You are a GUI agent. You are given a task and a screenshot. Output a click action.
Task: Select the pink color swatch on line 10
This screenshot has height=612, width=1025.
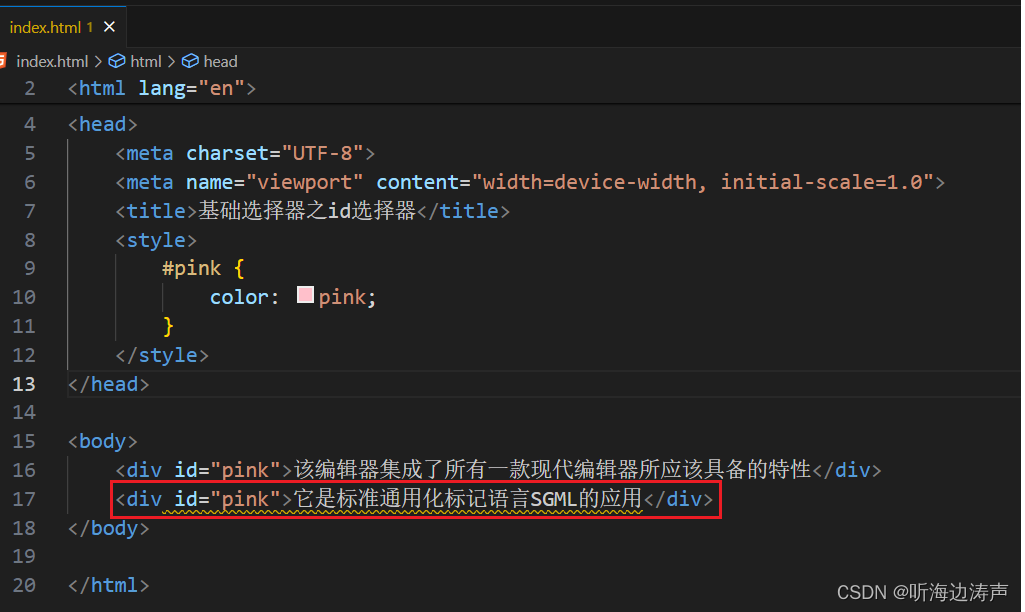304,296
